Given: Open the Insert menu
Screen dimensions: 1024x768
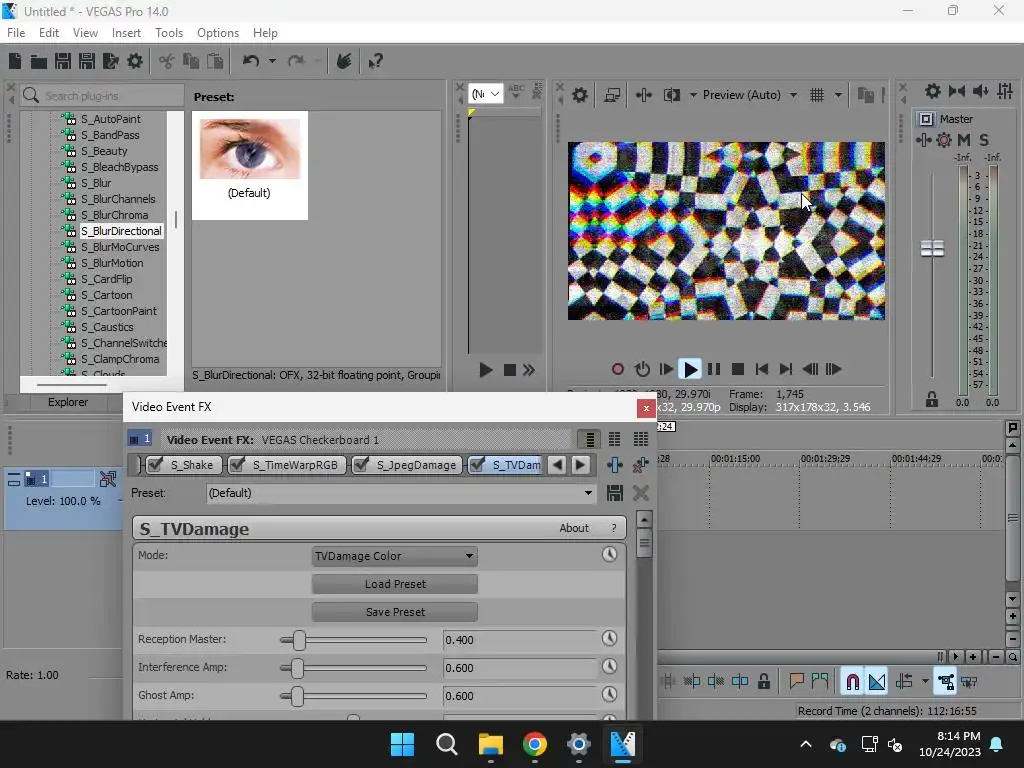Looking at the screenshot, I should pos(126,33).
